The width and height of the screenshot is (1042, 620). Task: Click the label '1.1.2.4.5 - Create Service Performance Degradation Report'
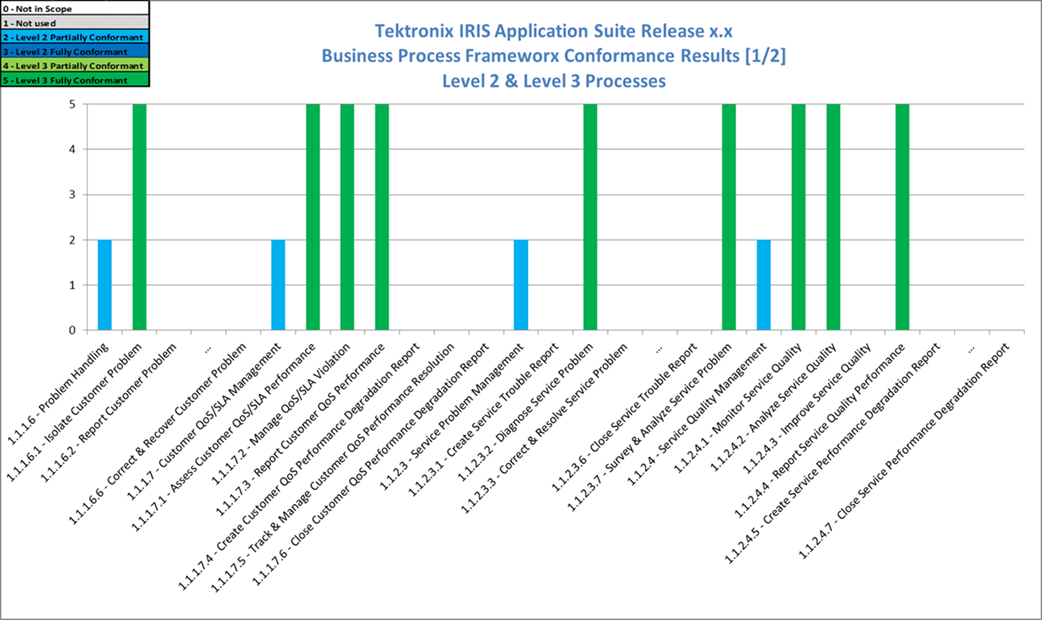point(832,453)
